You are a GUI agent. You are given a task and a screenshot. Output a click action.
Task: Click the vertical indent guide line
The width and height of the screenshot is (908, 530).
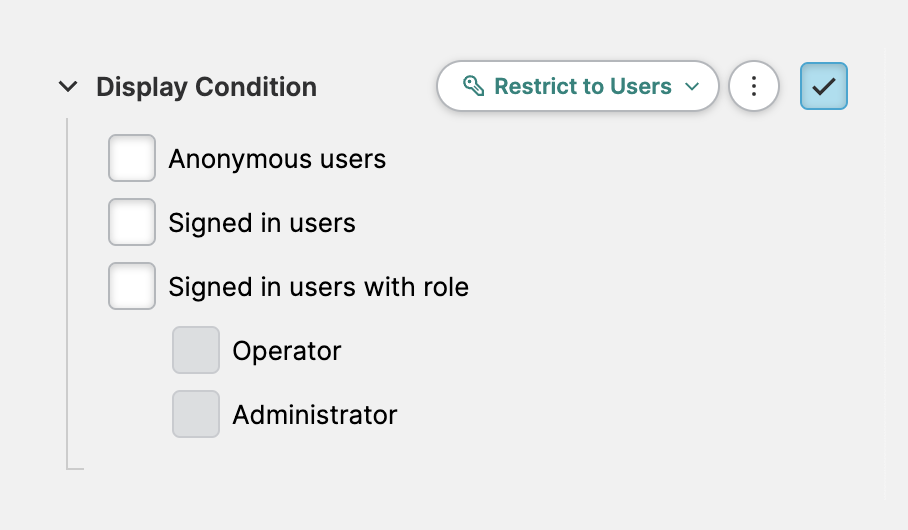point(67,300)
